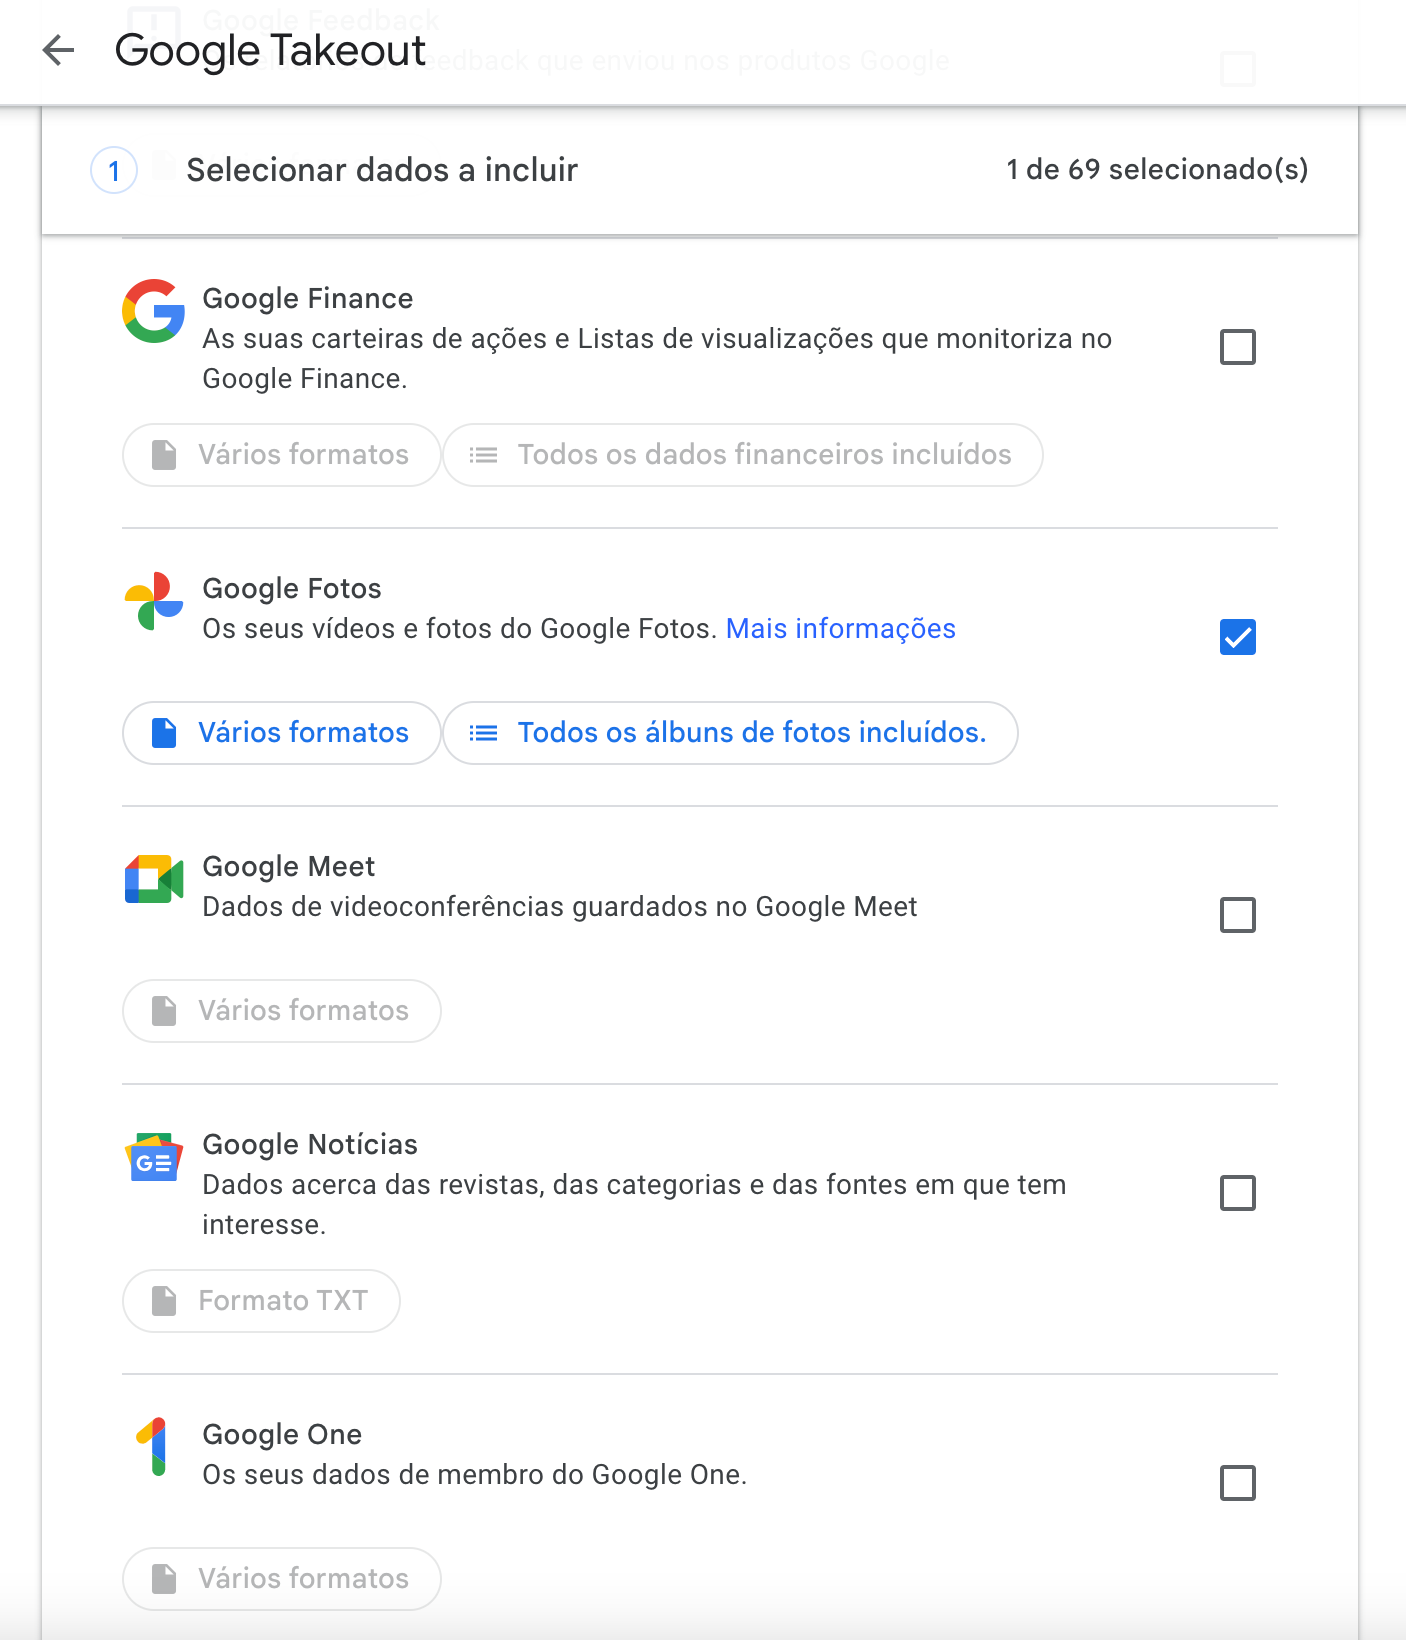Open Todos os álbuns de fotos incluídos
This screenshot has height=1640, width=1406.
pos(730,733)
